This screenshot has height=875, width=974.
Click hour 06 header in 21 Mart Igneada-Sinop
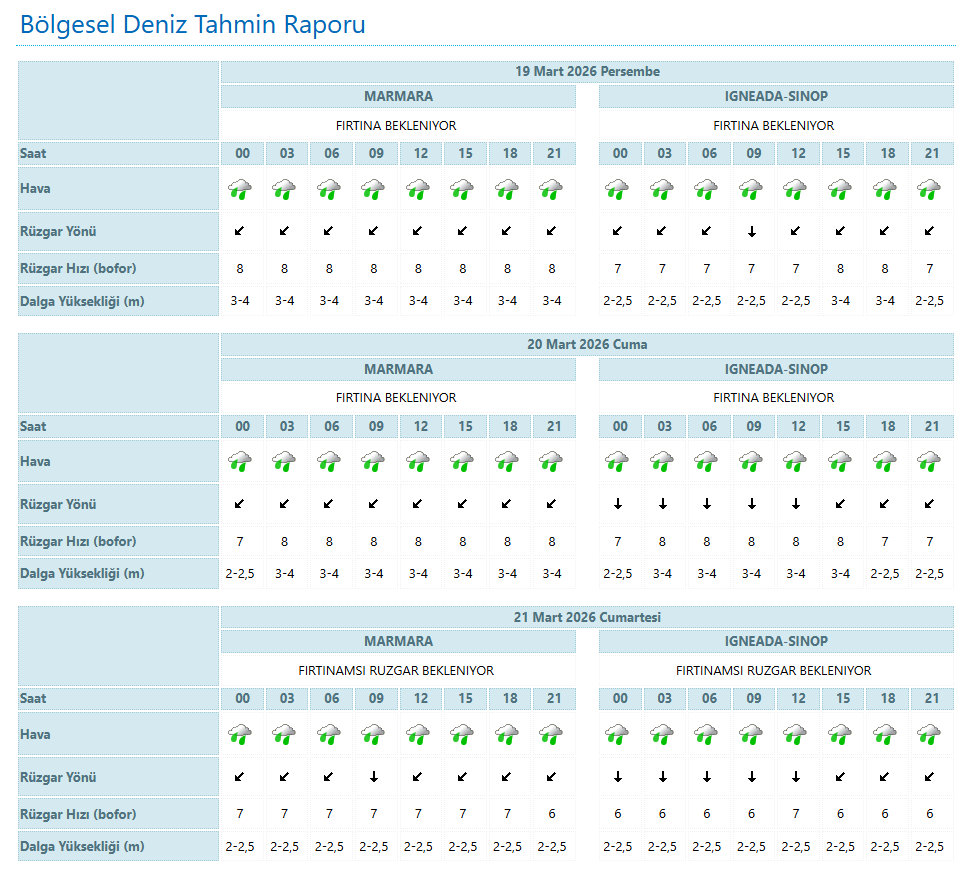click(709, 699)
